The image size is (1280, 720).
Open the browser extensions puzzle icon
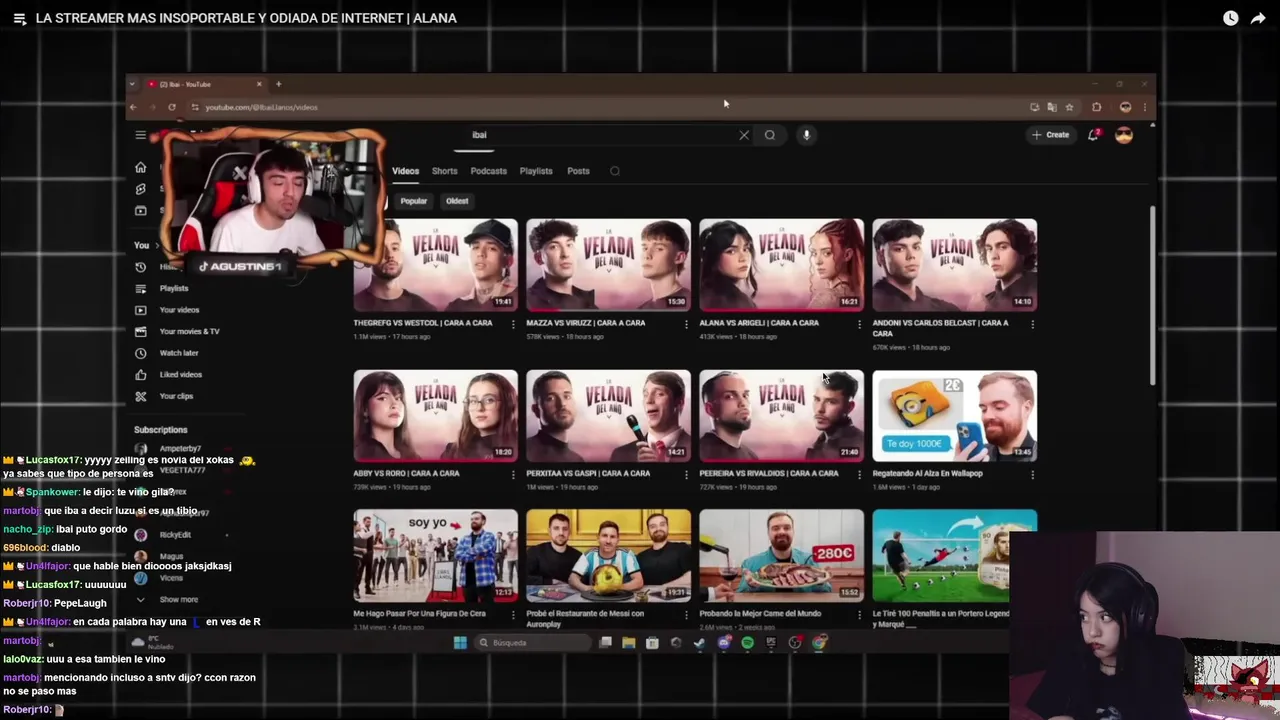point(1096,107)
